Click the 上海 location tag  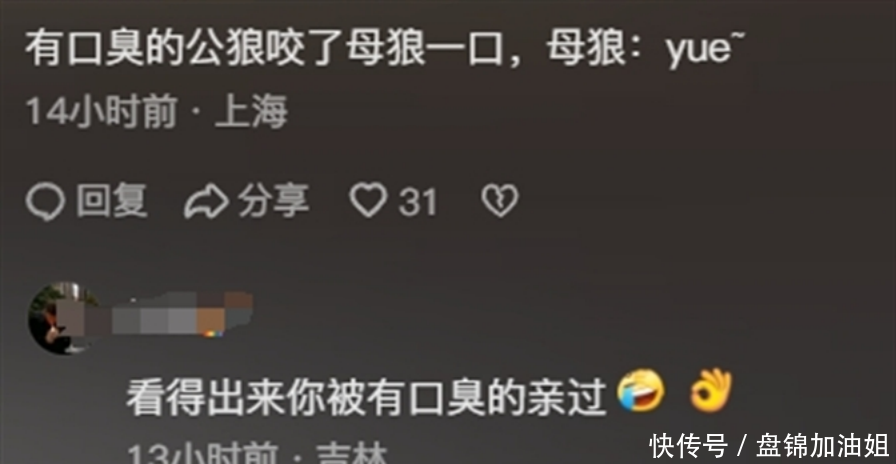251,111
